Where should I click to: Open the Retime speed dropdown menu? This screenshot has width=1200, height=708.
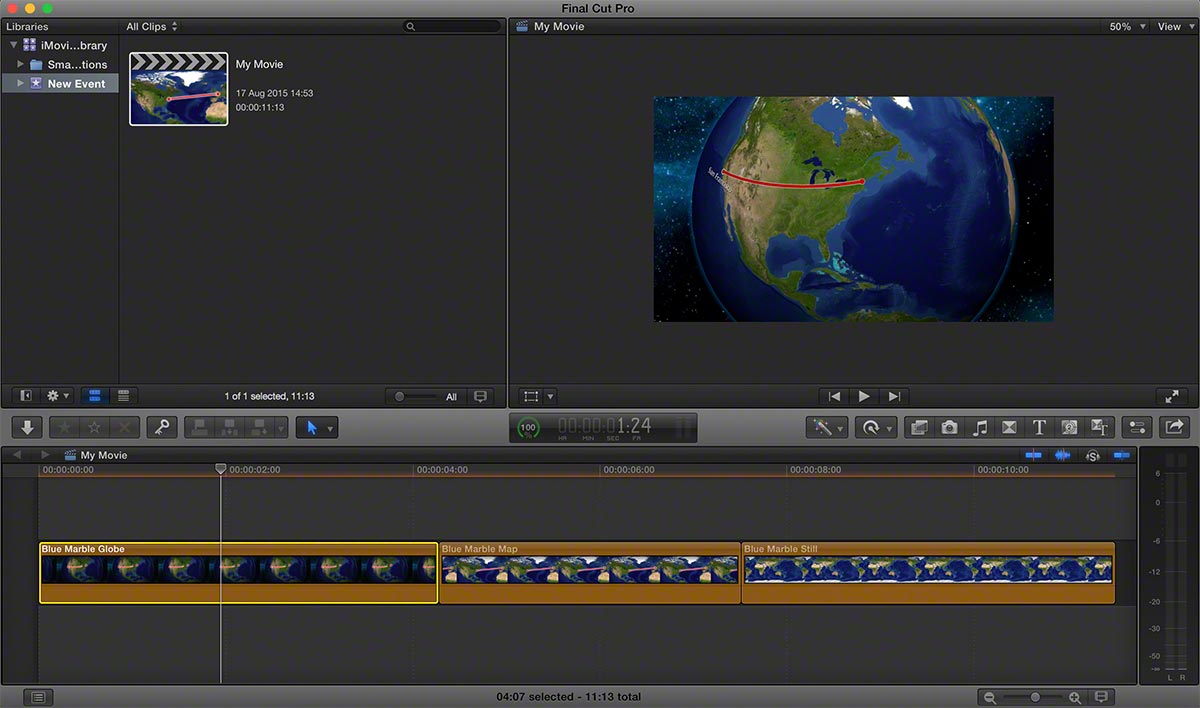pos(876,427)
